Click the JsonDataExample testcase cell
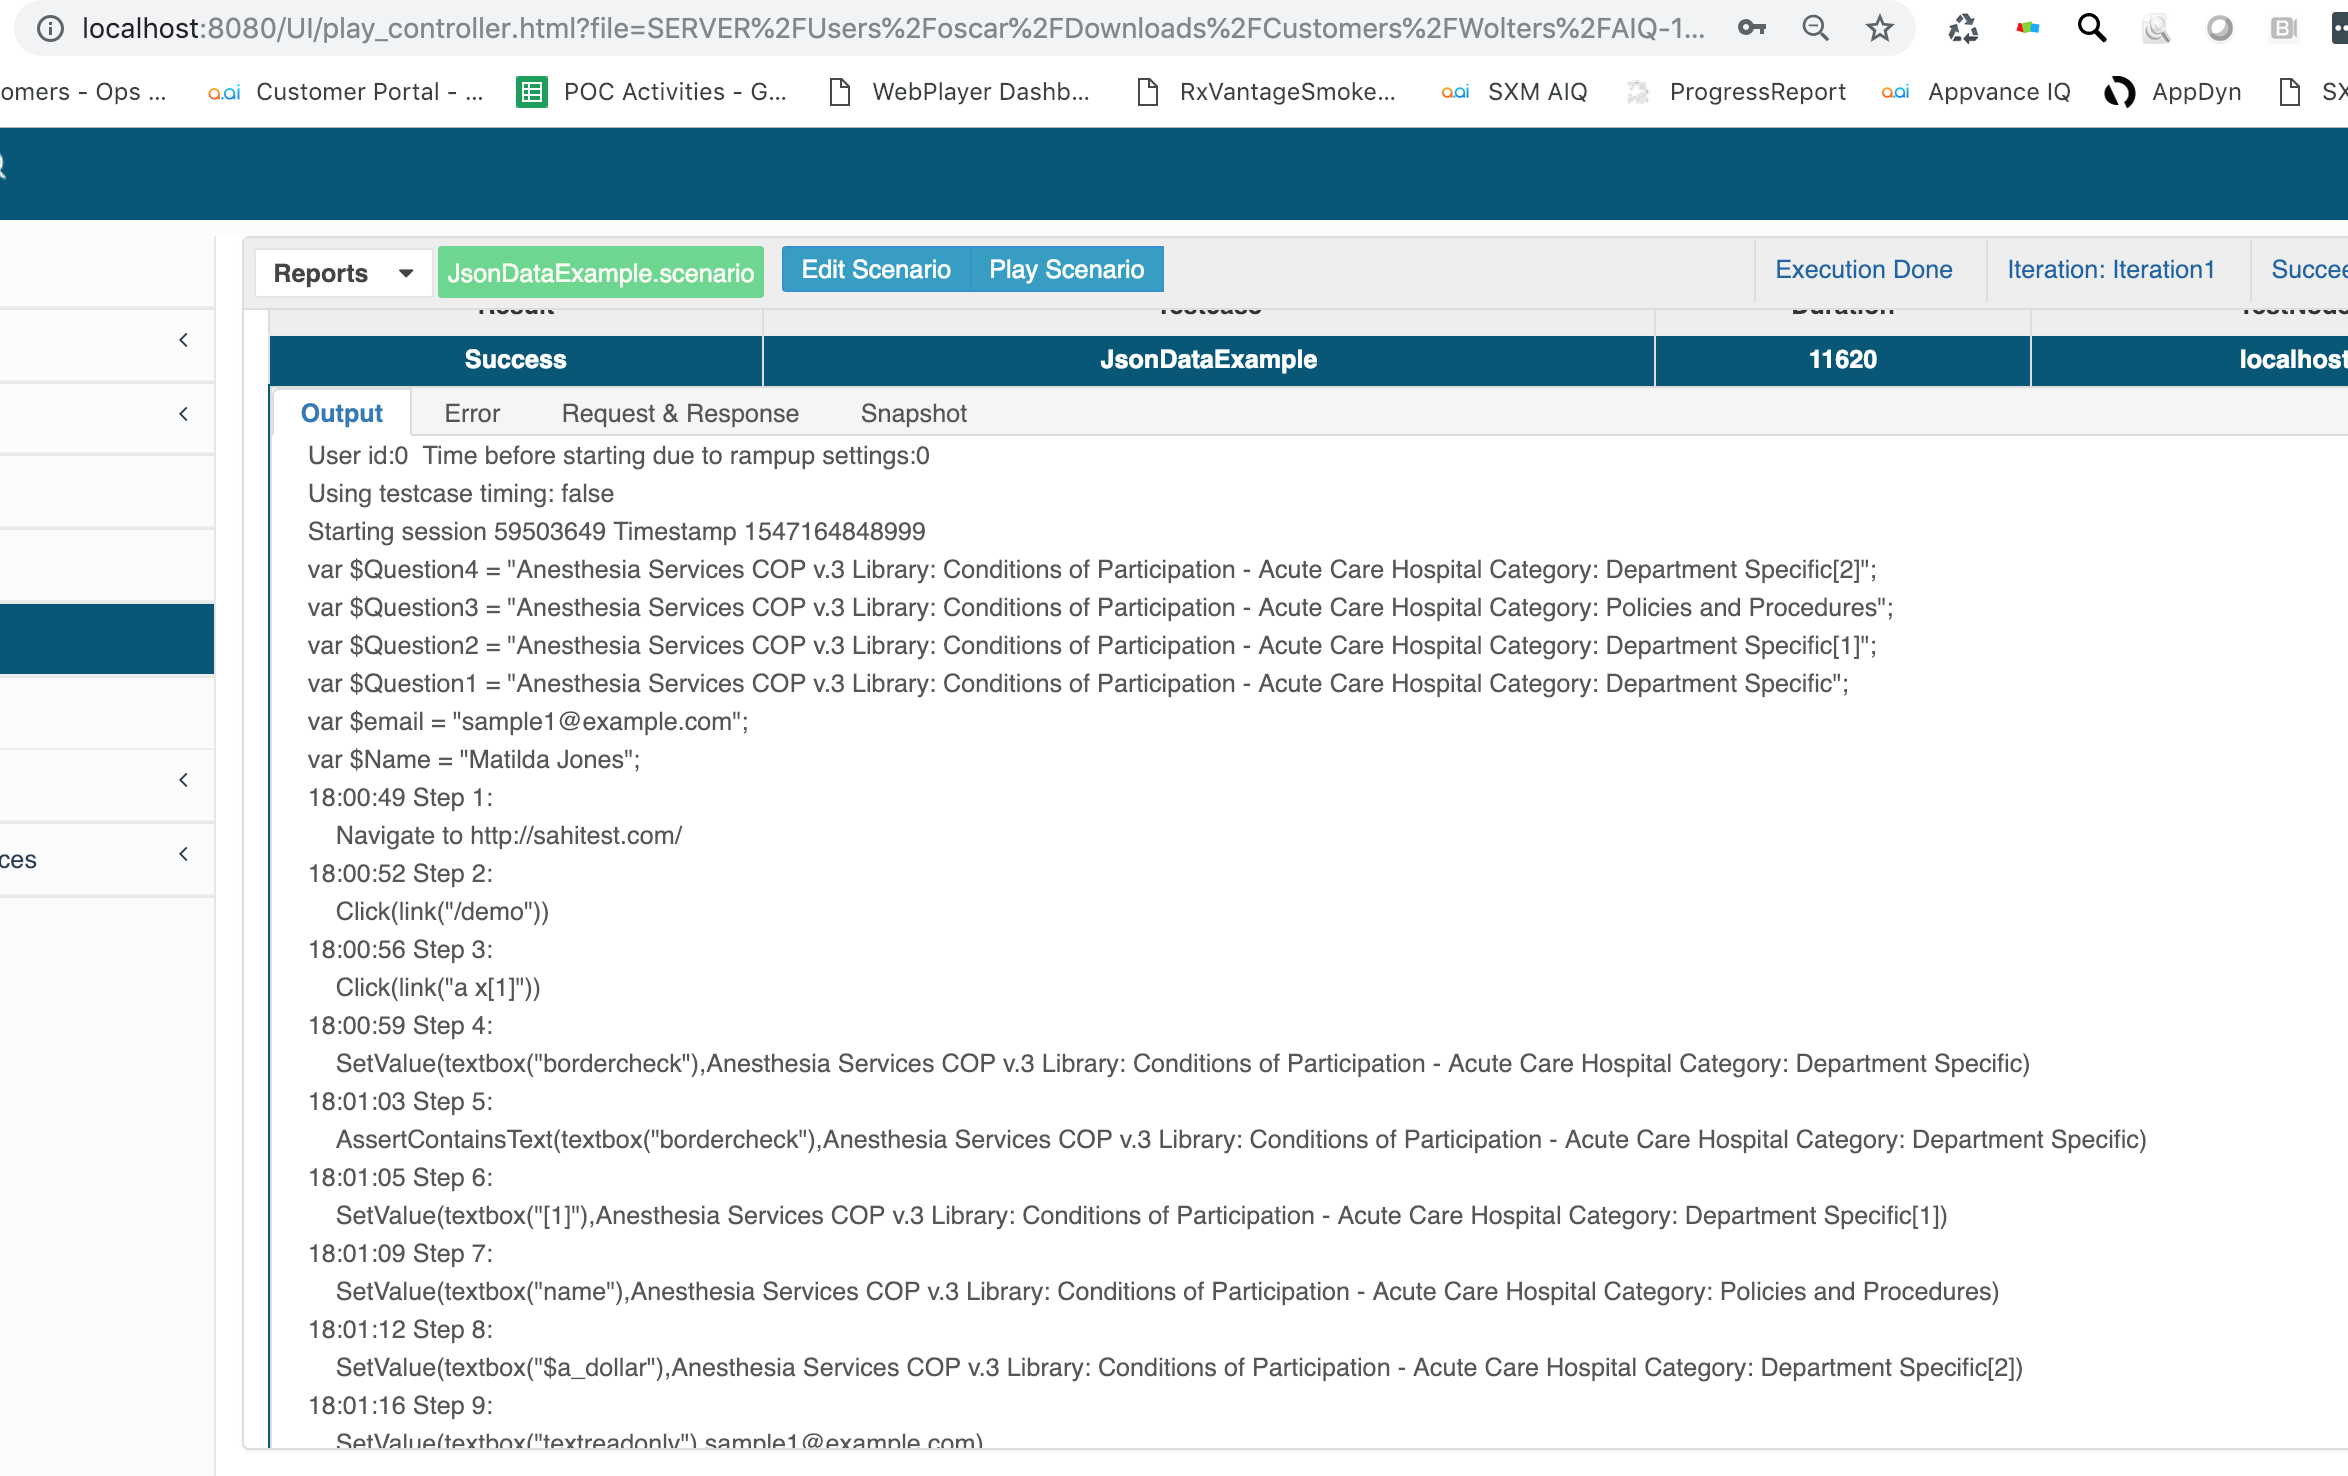The height and width of the screenshot is (1476, 2348). click(1208, 360)
